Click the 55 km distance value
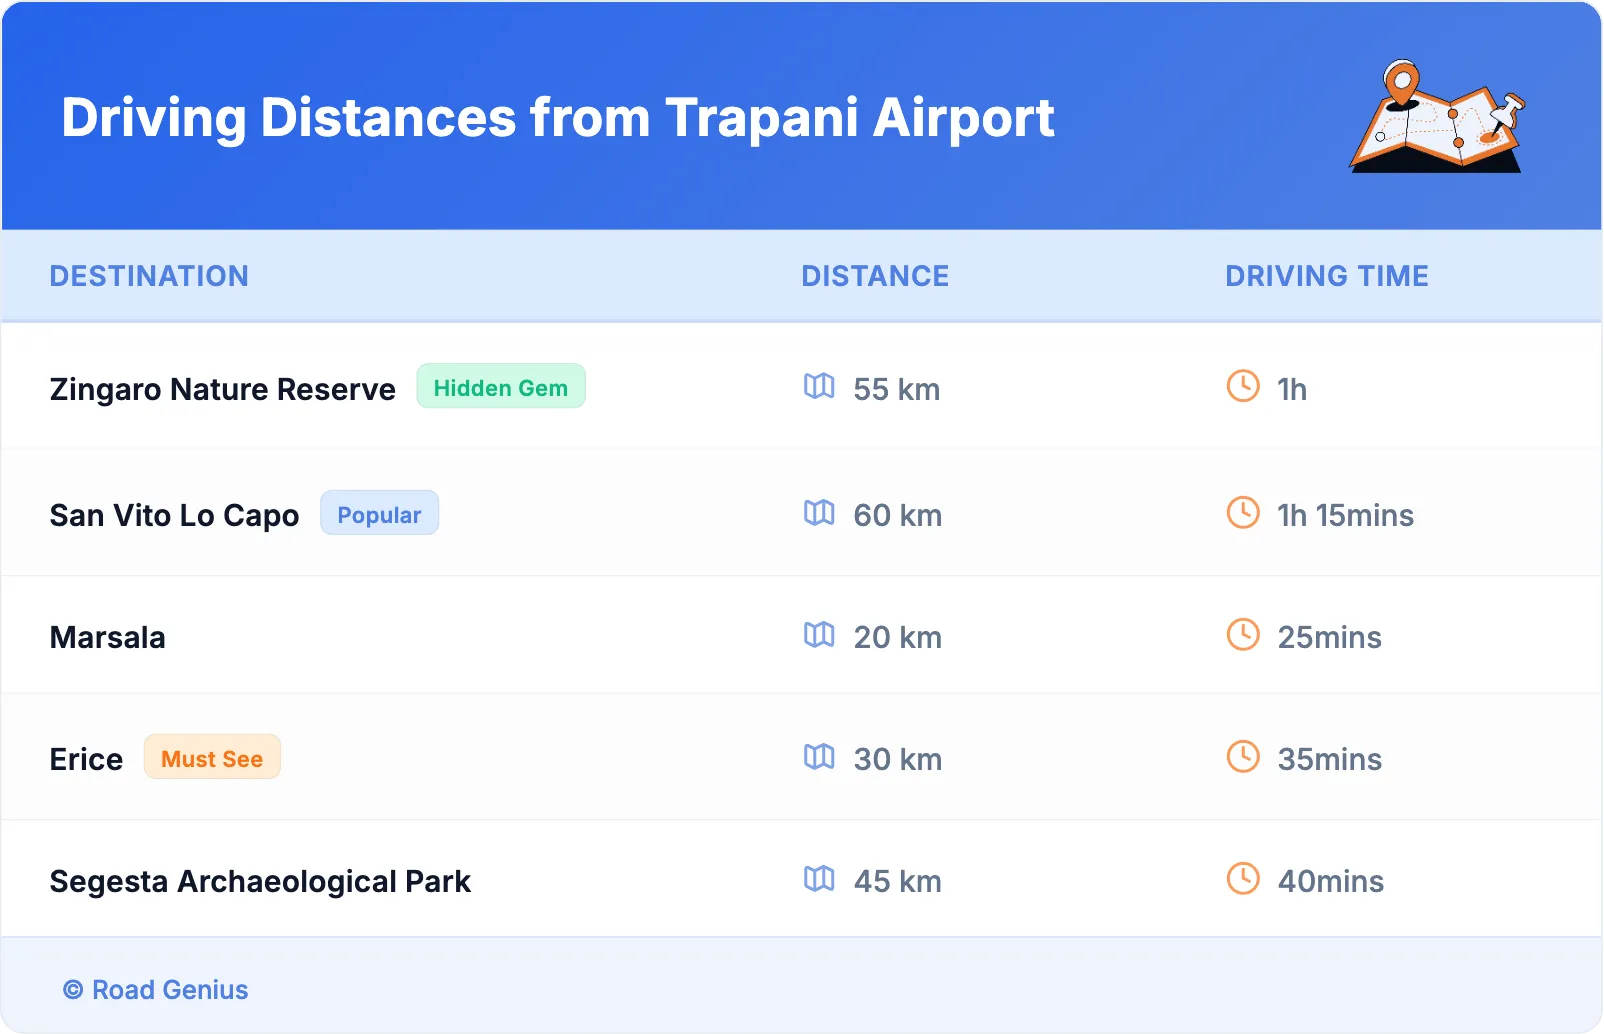Viewport: 1604px width, 1034px height. [897, 389]
